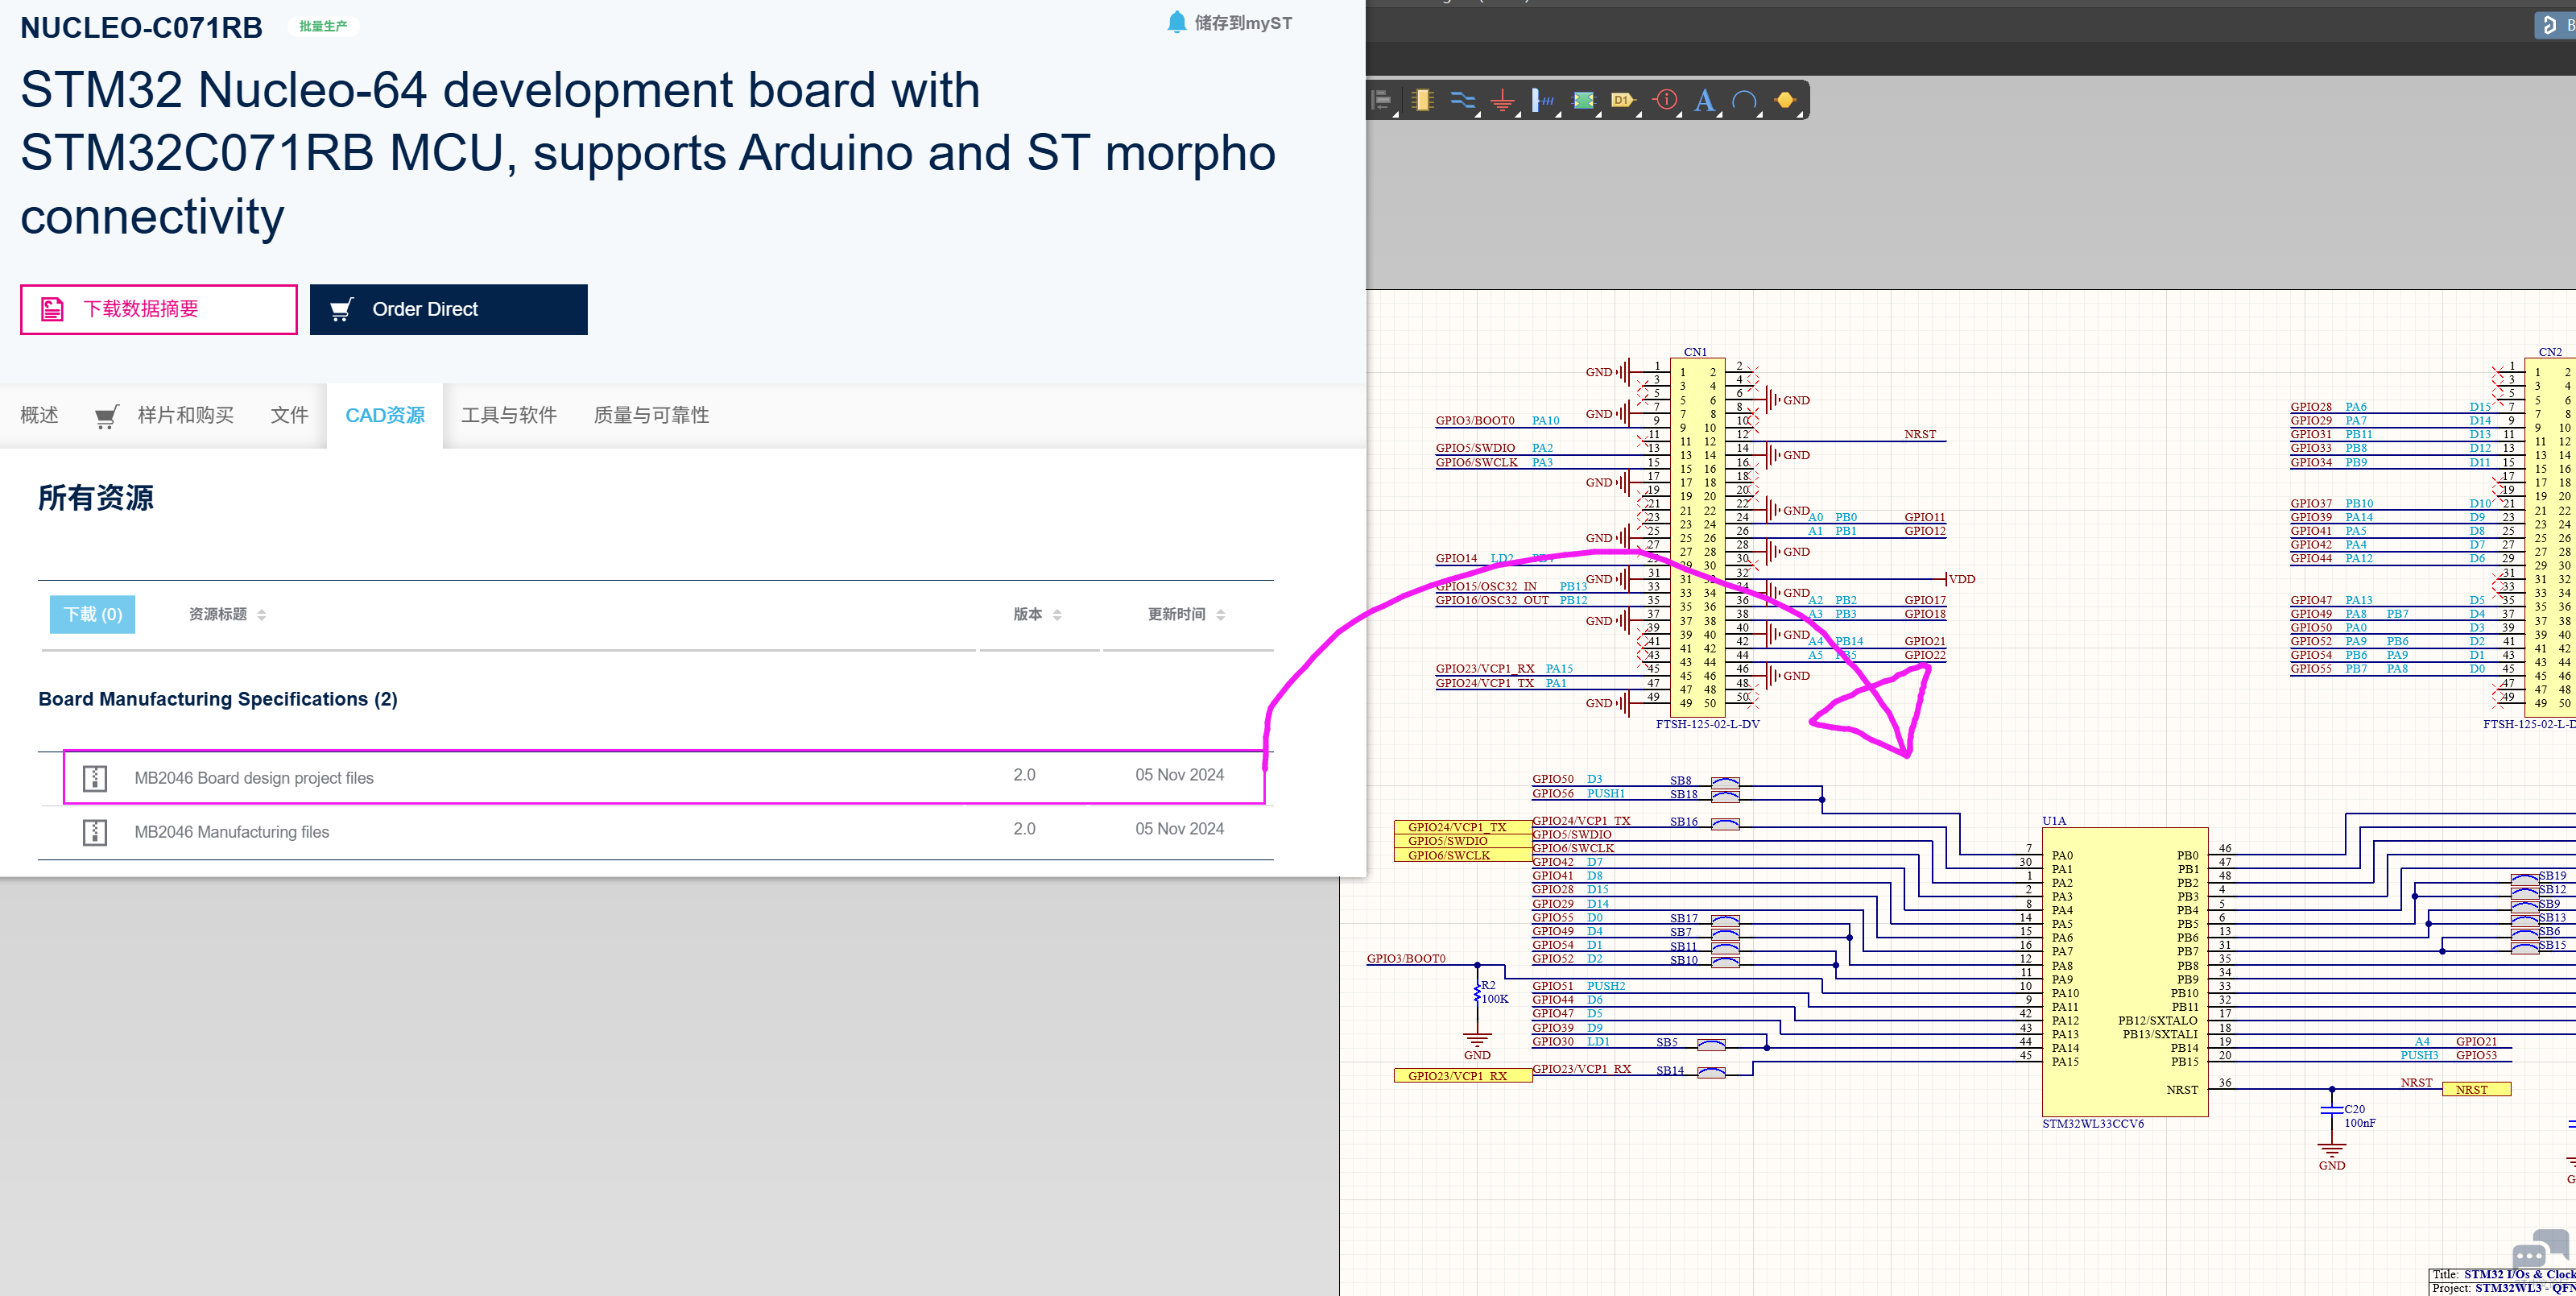This screenshot has width=2576, height=1296.
Task: Click the FTSH-125-02-L-DV label under CN1
Action: [1707, 724]
